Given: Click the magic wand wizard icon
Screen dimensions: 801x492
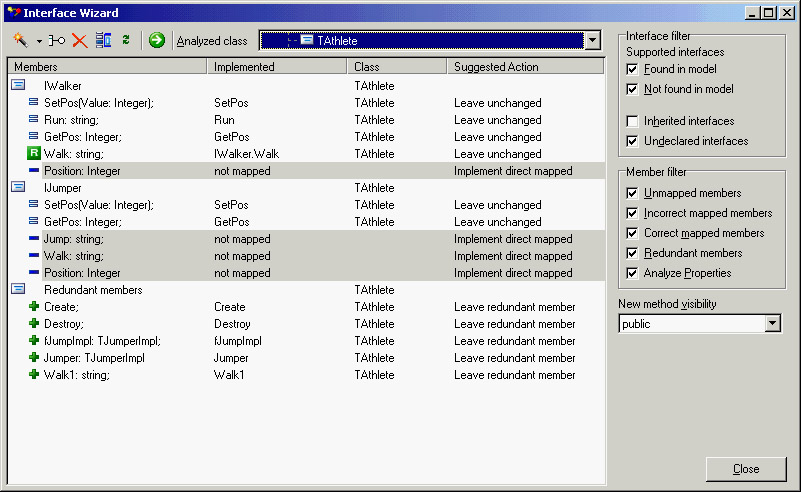Looking at the screenshot, I should click(x=20, y=40).
